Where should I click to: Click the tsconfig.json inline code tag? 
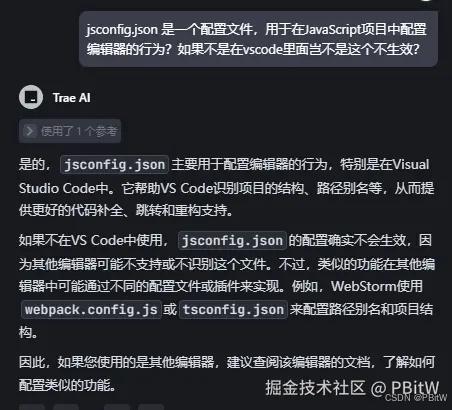[x=233, y=310]
